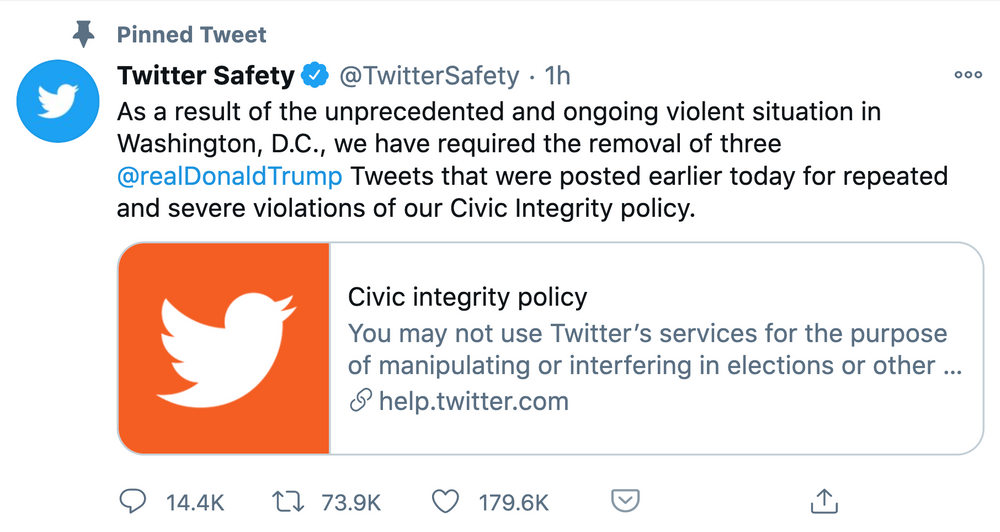Open the Pocket save icon
This screenshot has height=532, width=1000.
pos(625,501)
